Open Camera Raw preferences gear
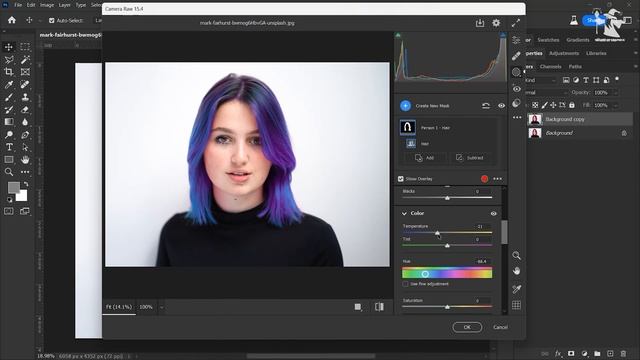This screenshot has width=640, height=360. click(x=496, y=23)
